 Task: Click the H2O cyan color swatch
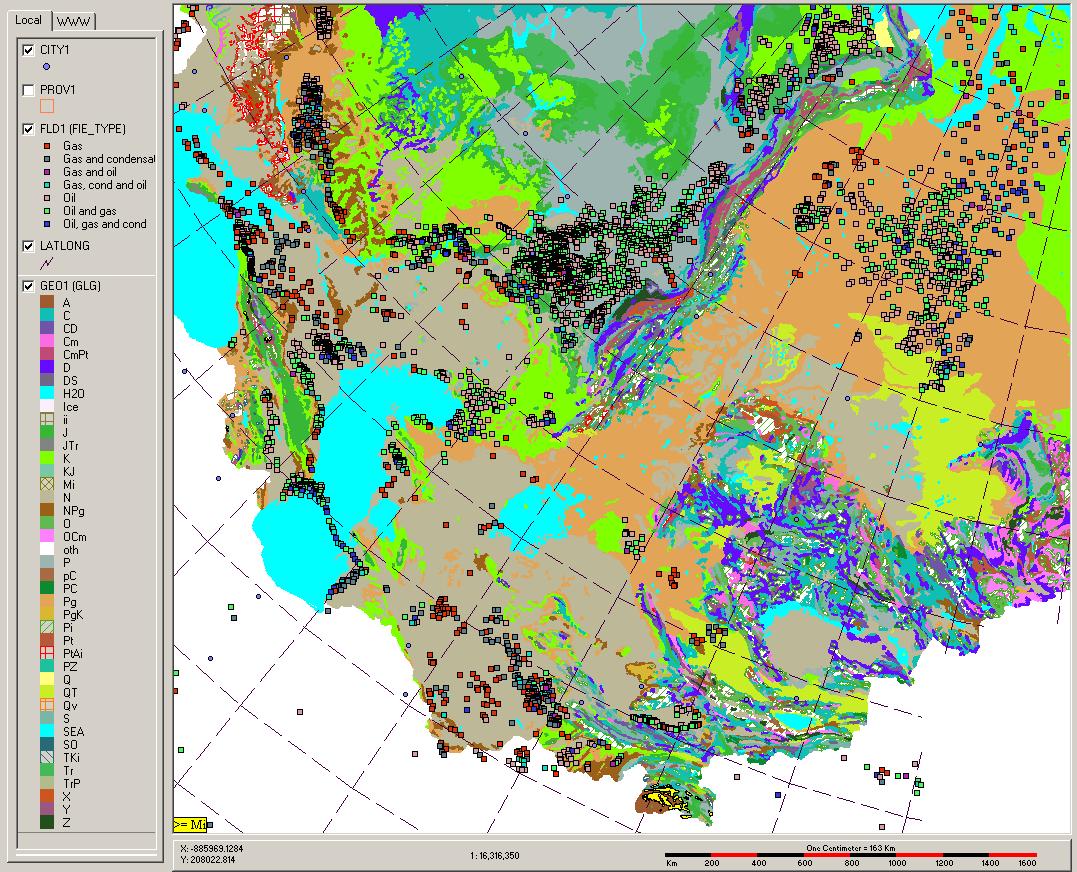point(46,393)
